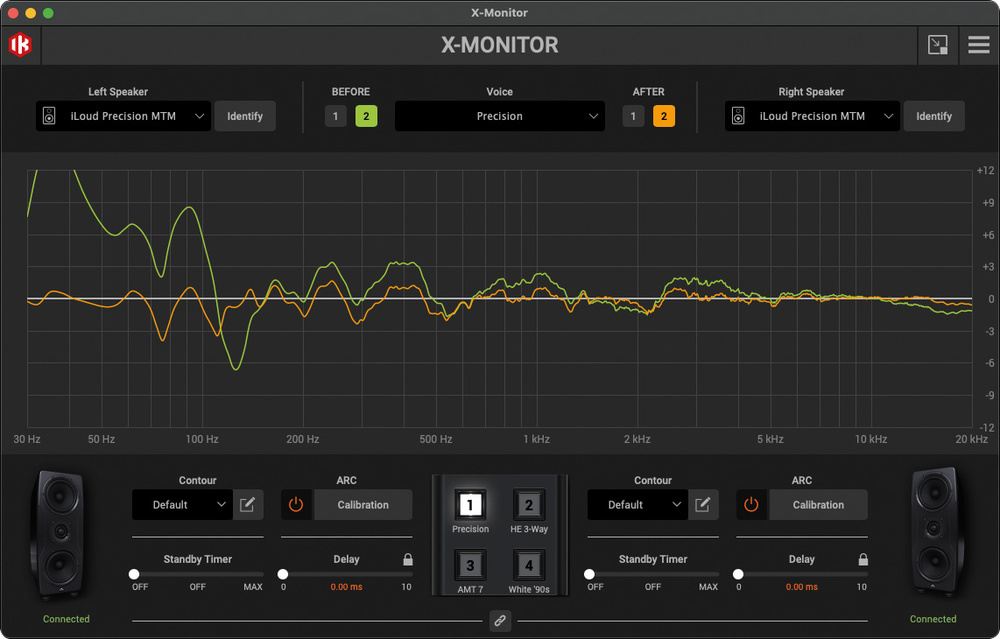Click the left speaker Calibration button
1000x639 pixels.
click(363, 505)
